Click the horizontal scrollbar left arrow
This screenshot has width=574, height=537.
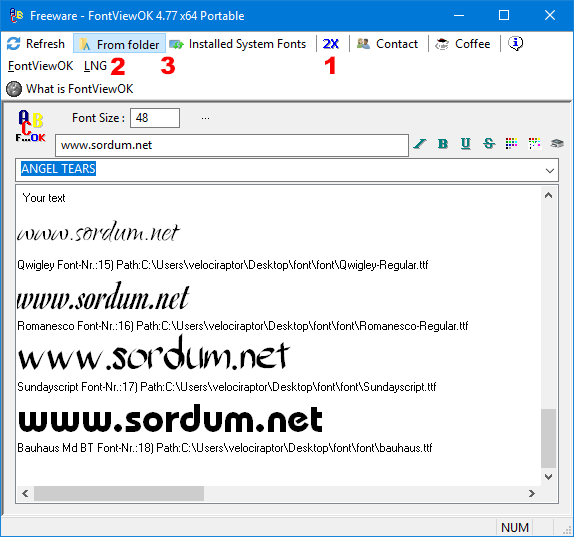click(x=25, y=493)
